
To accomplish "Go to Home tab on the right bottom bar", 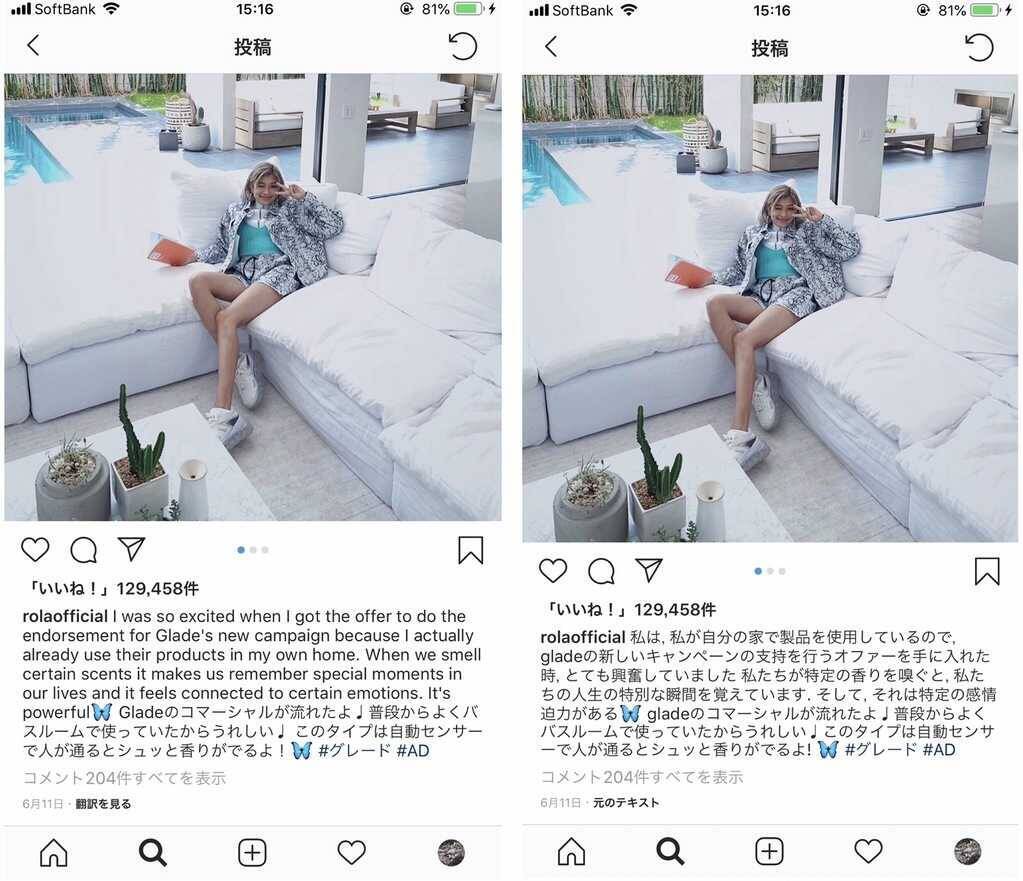I will click(x=571, y=851).
